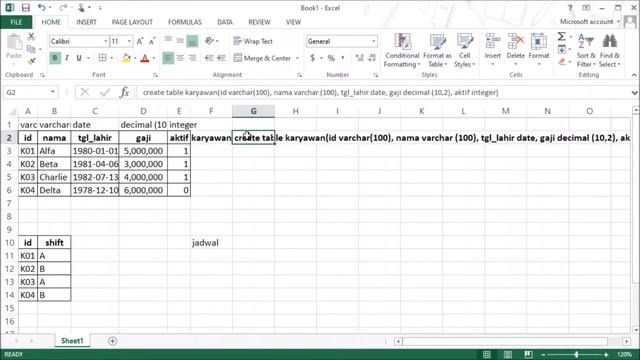The image size is (640, 360).
Task: Switch to Page Layout view in status bar
Action: coord(507,354)
